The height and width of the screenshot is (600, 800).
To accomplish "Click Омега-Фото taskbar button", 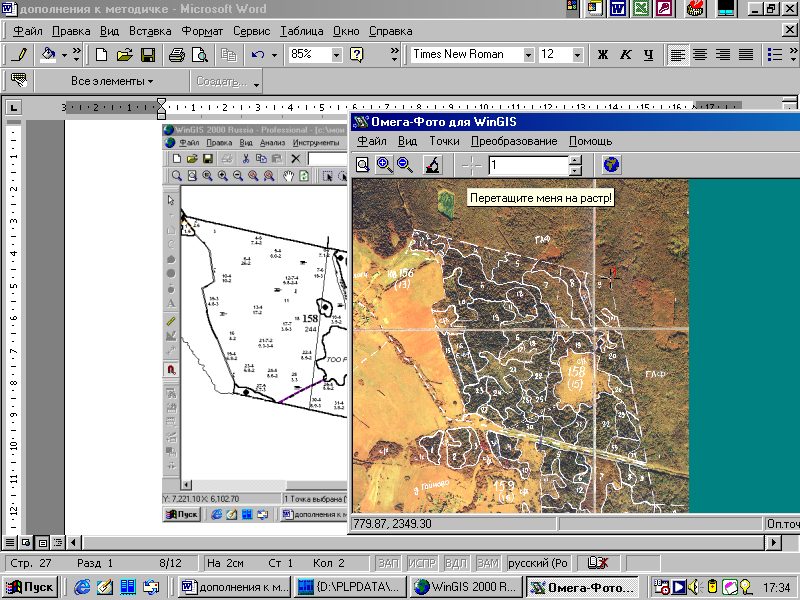I will 583,587.
